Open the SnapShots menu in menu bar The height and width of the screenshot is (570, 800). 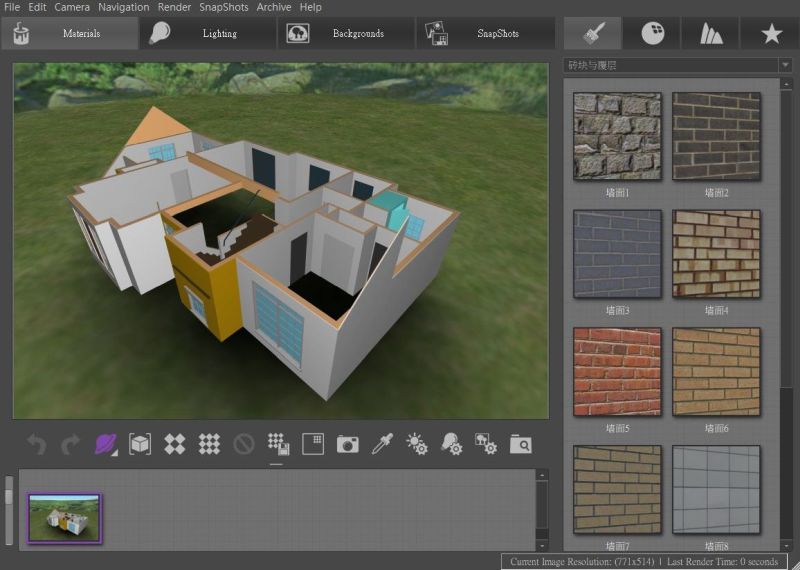click(x=224, y=7)
